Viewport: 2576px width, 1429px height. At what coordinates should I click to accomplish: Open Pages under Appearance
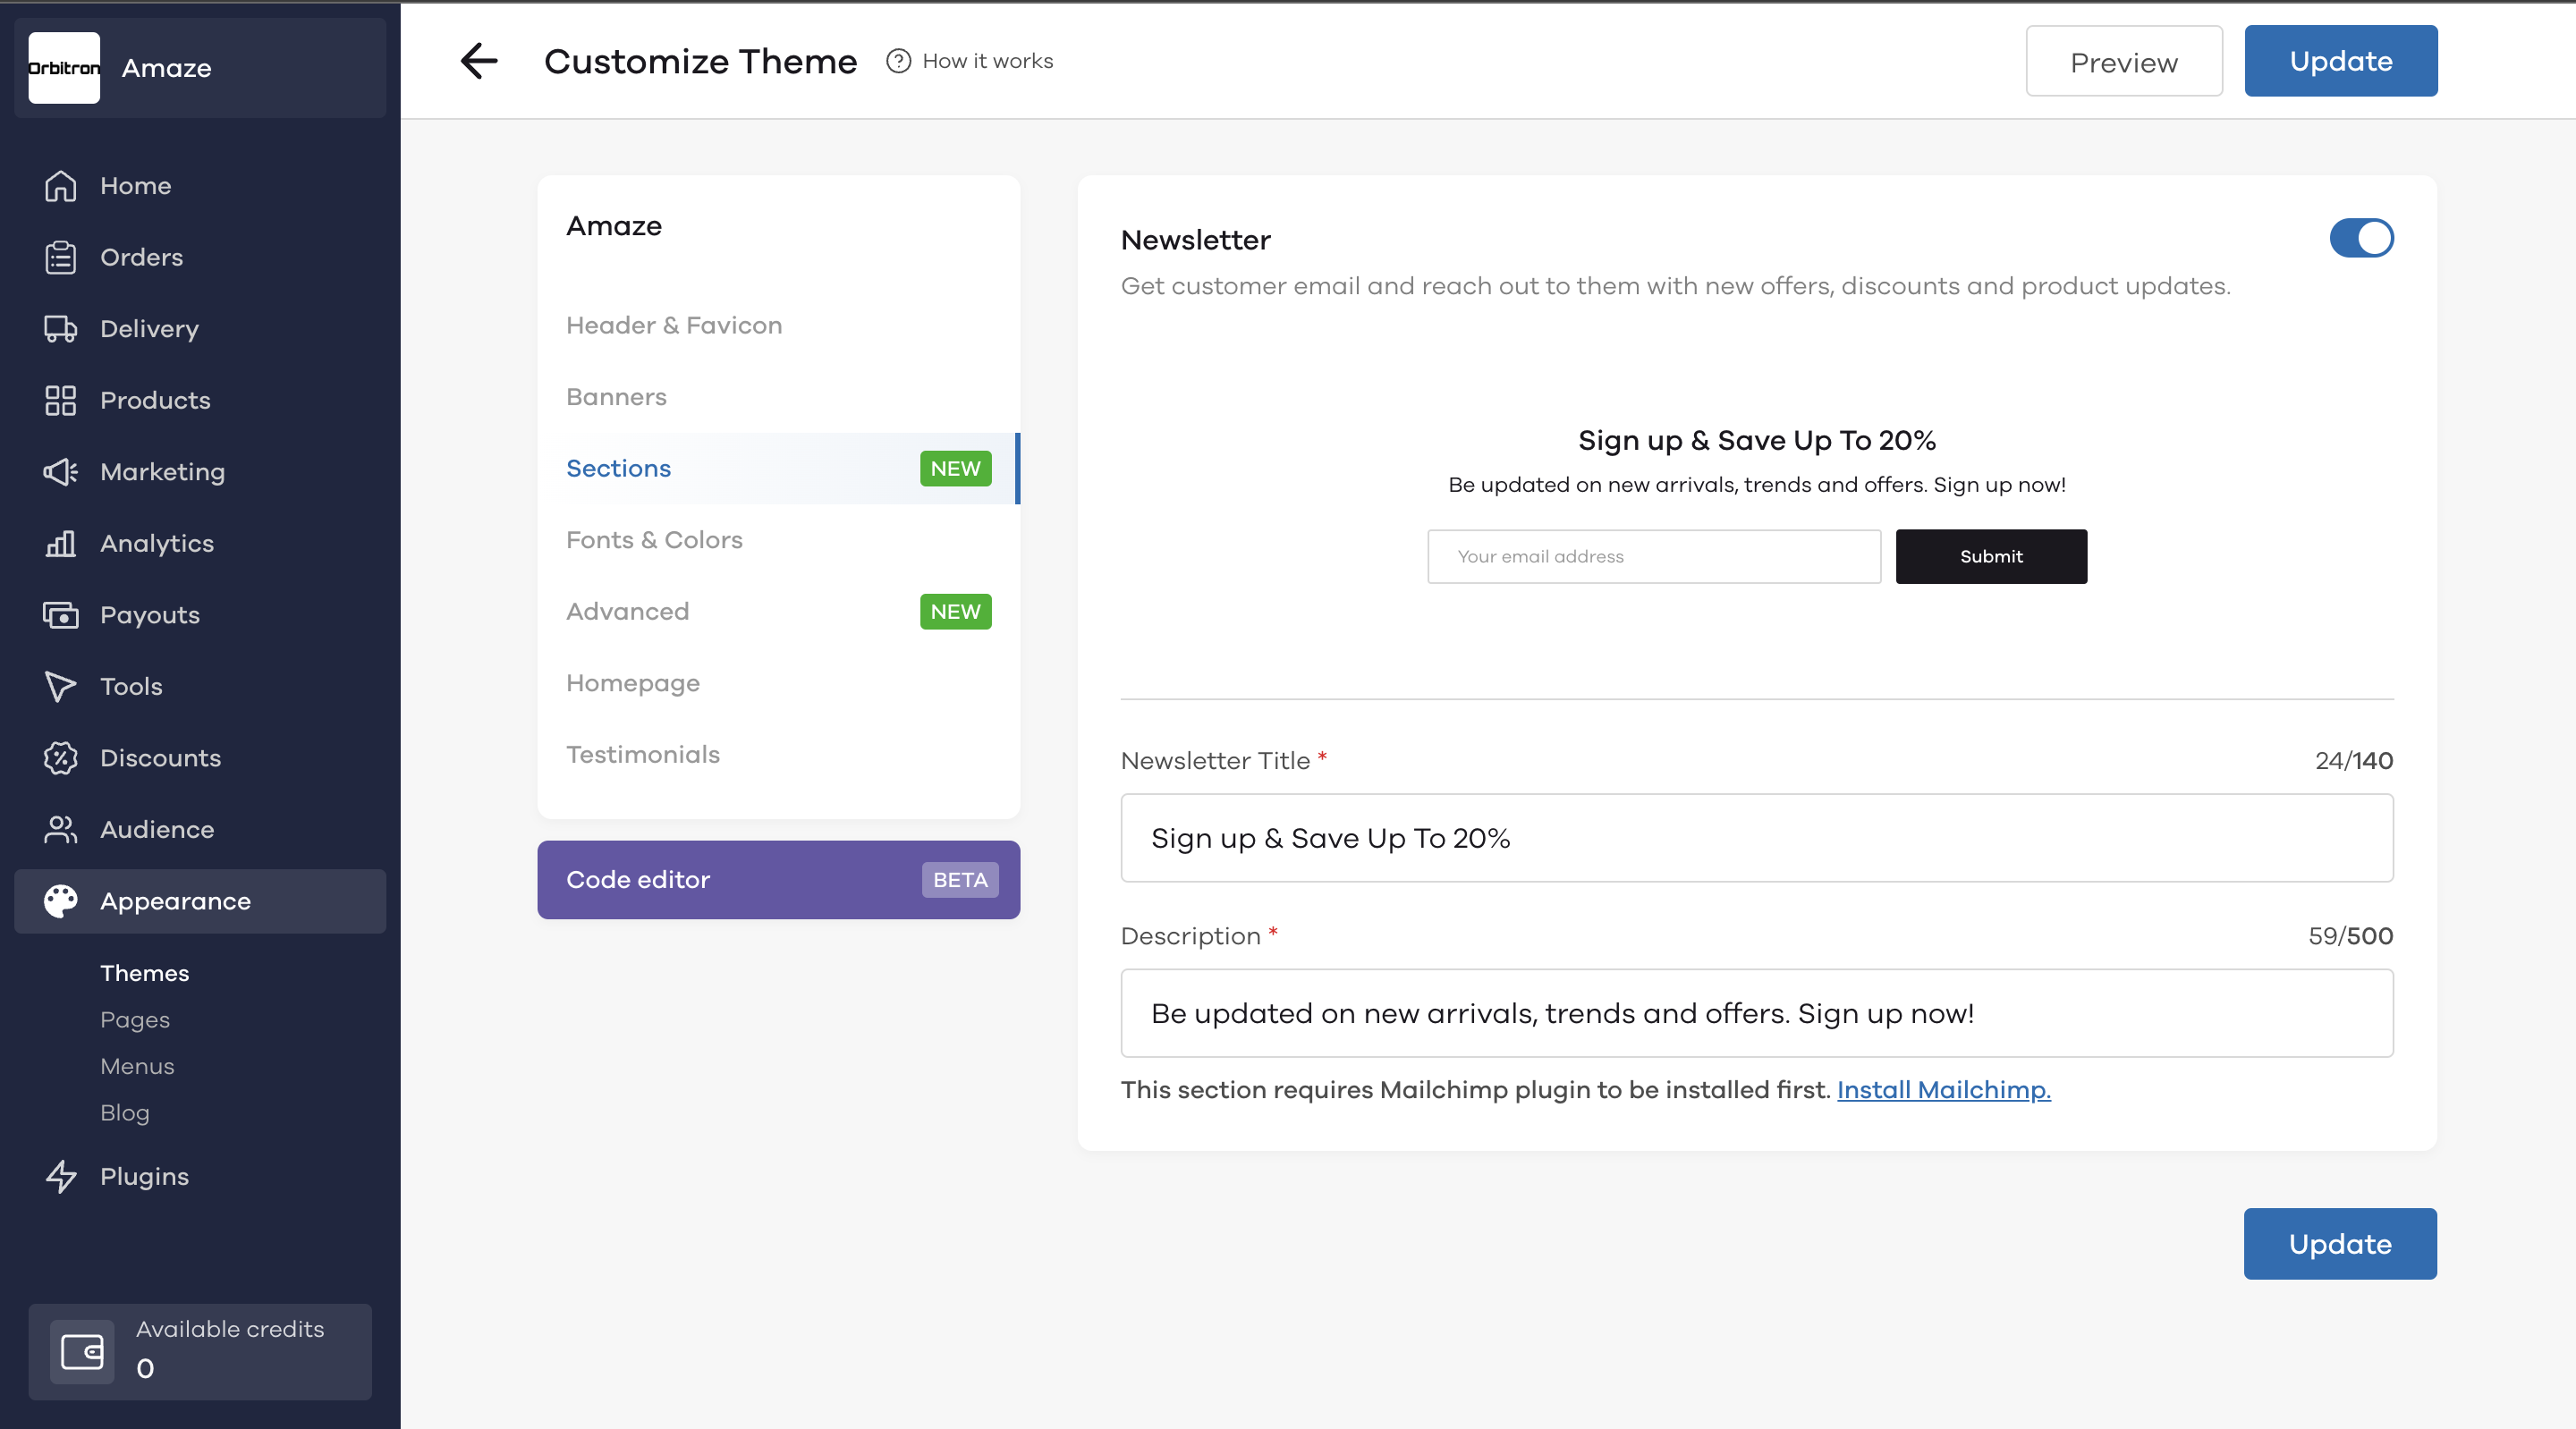pos(135,1019)
